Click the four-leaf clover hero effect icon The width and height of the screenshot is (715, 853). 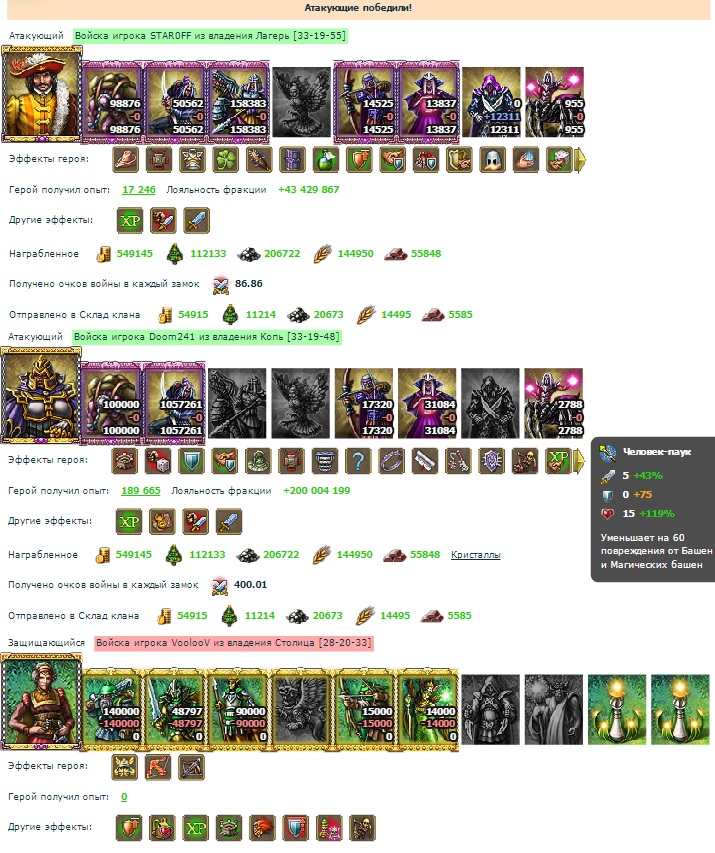point(225,160)
